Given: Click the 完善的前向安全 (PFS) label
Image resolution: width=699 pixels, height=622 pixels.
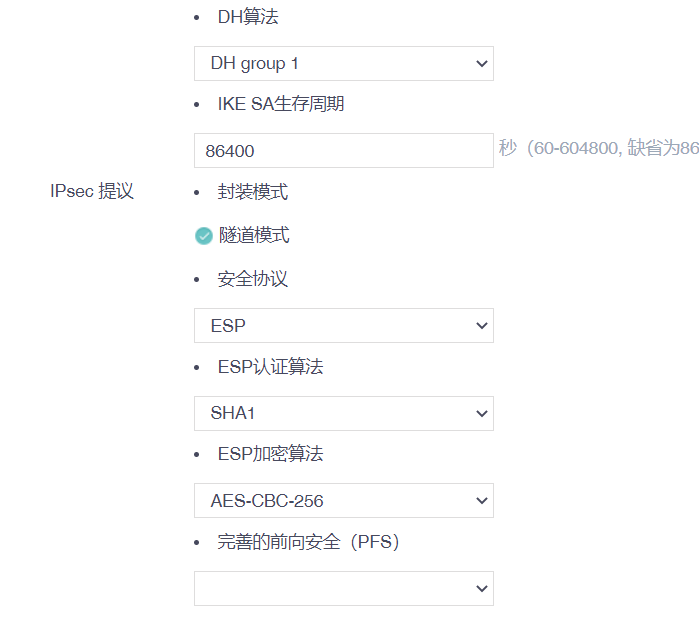Looking at the screenshot, I should point(308,543).
